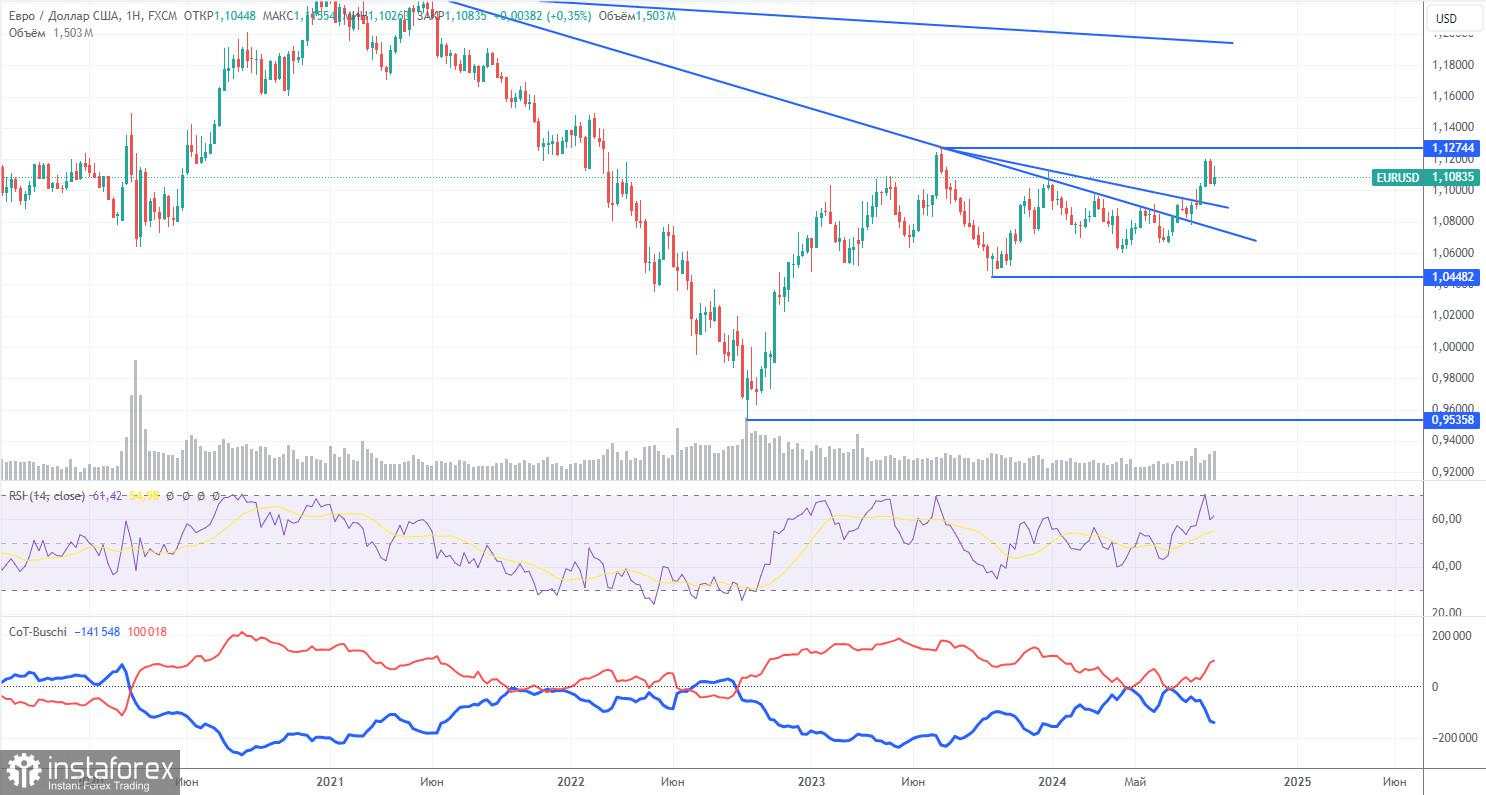Click the 1,16000 price axis tick

pos(1453,96)
